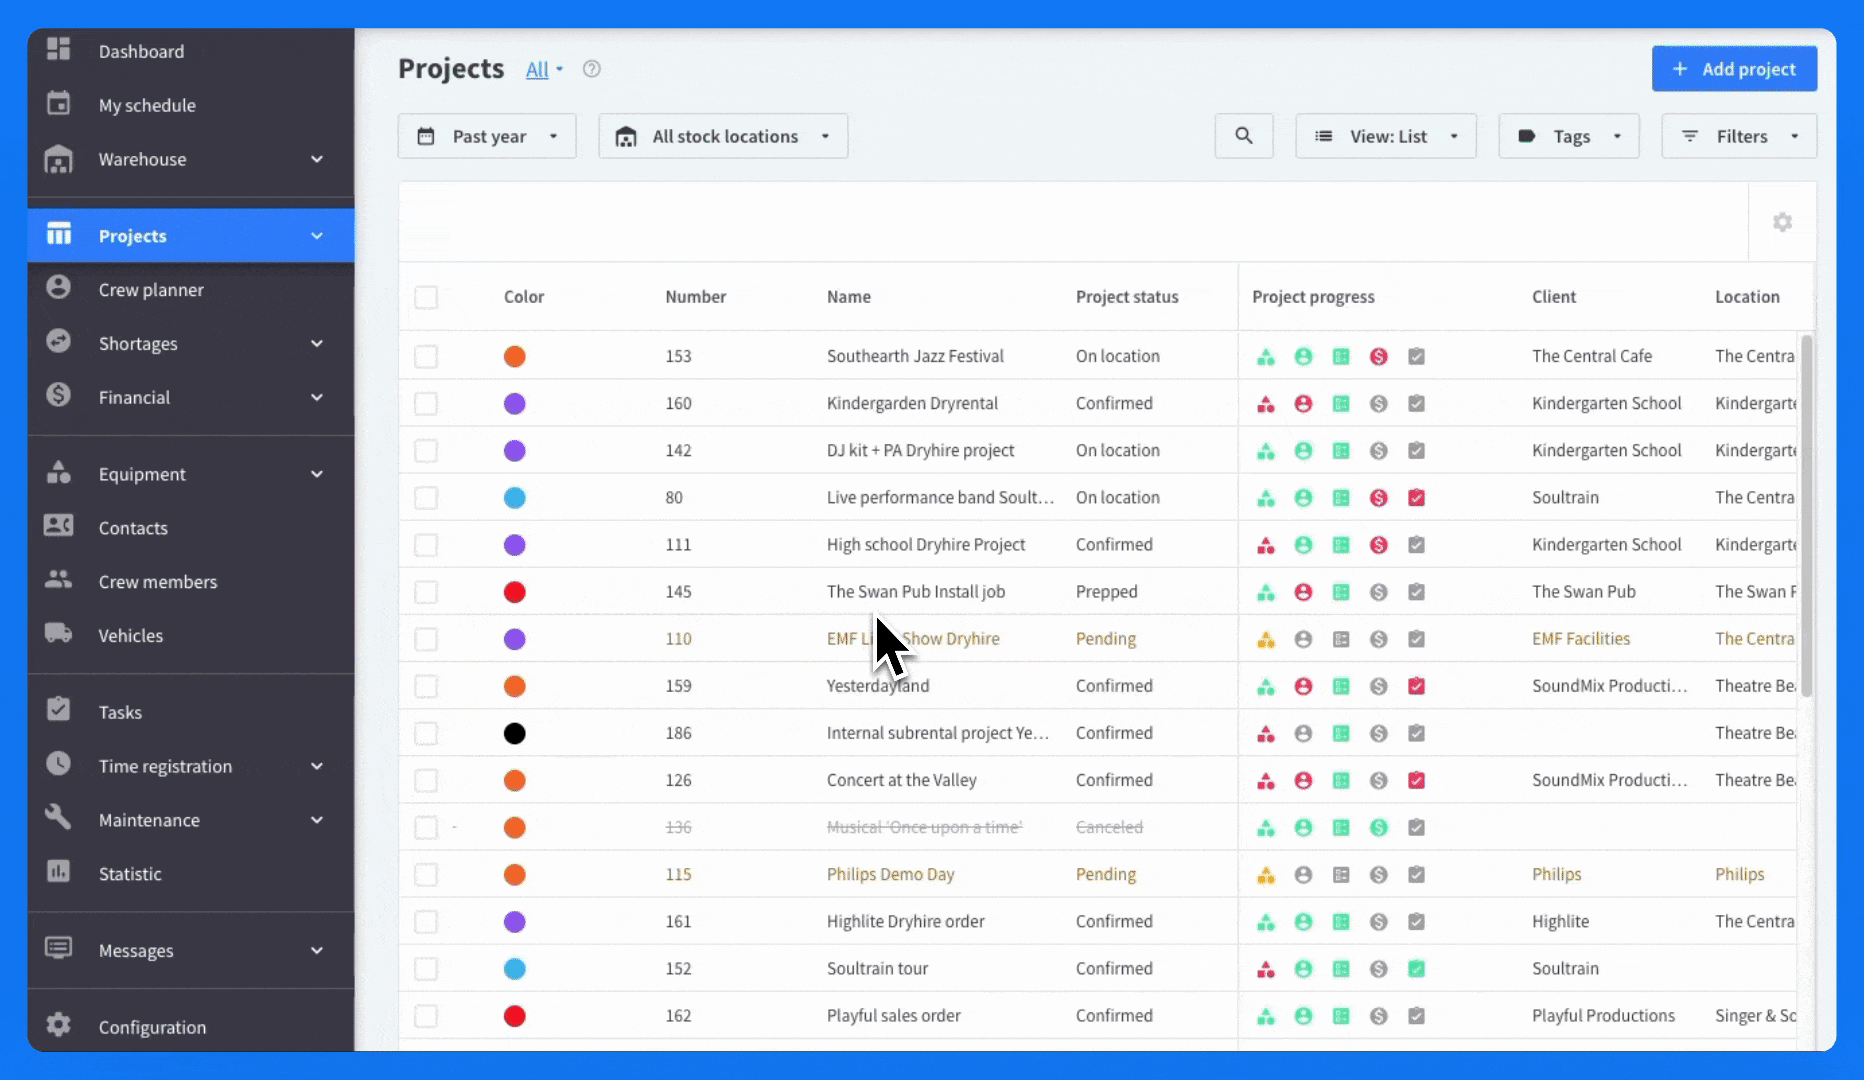The width and height of the screenshot is (1864, 1080).
Task: Open the Past year date dropdown
Action: 487,136
